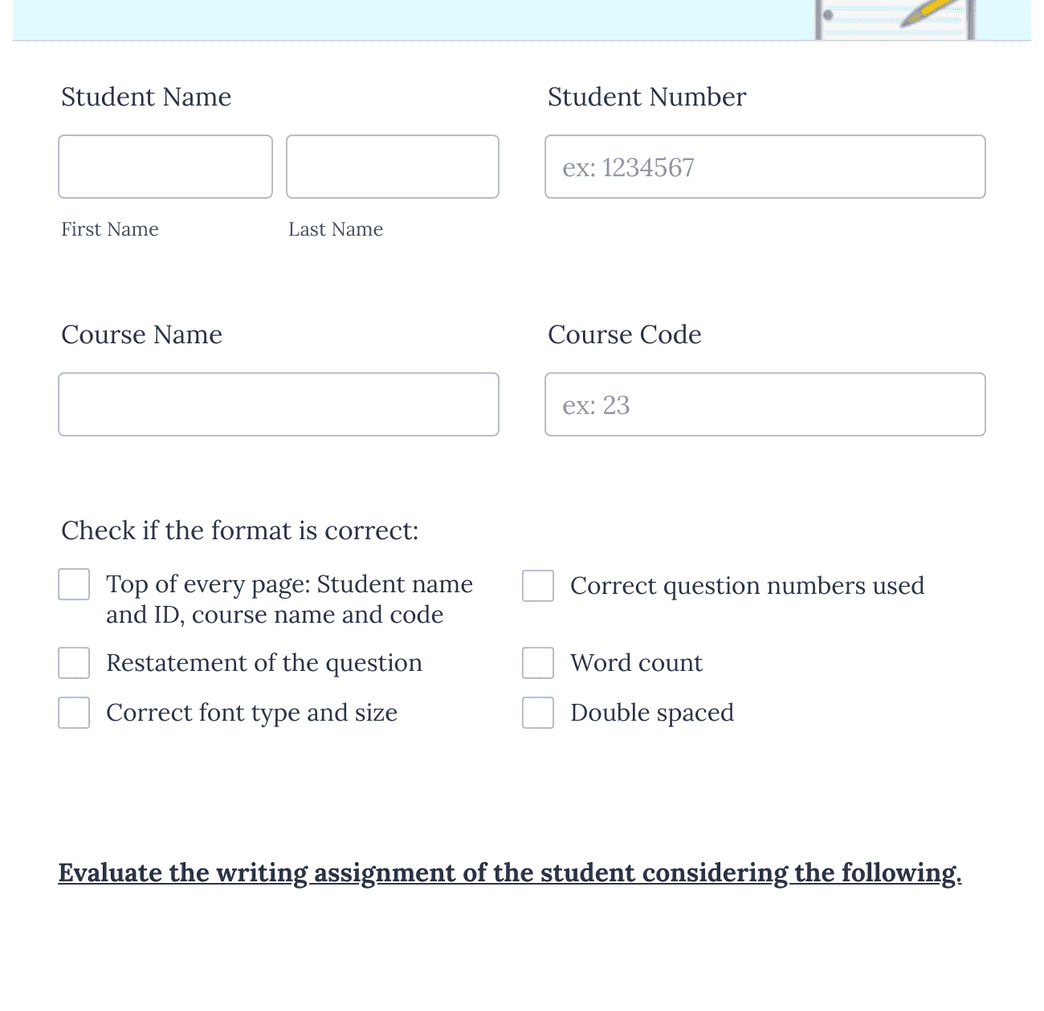Viewport: 1044px width, 1011px height.
Task: Click the 'First Name' helper text
Action: coord(110,229)
